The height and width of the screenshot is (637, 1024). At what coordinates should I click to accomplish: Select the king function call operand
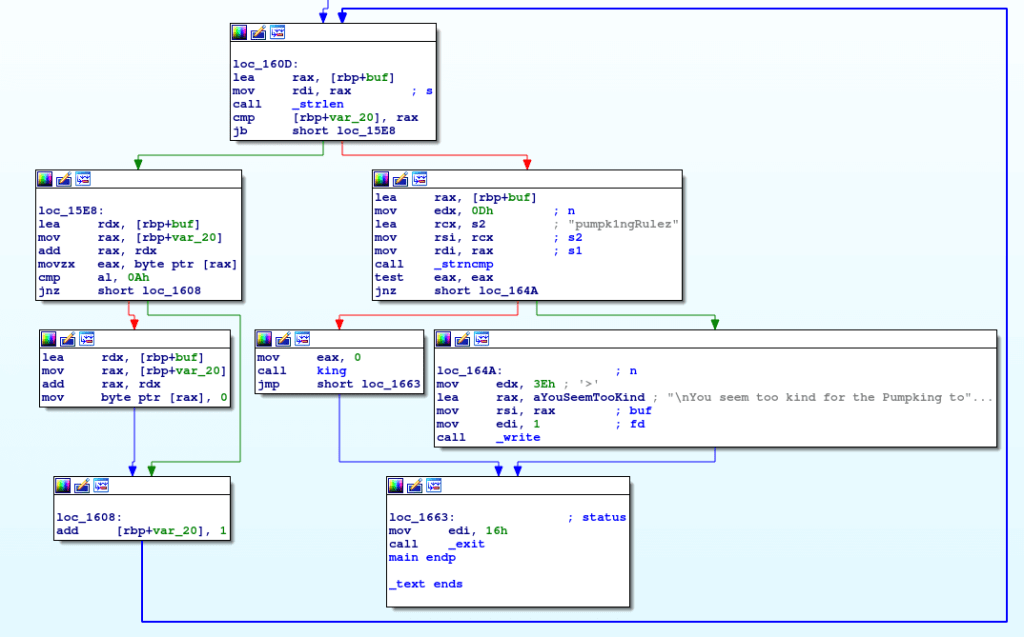[x=331, y=370]
